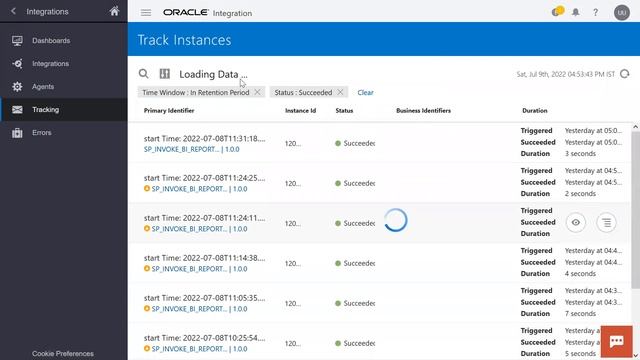This screenshot has height=360, width=640.
Task: Click the Agents gear icon
Action: coord(17,87)
